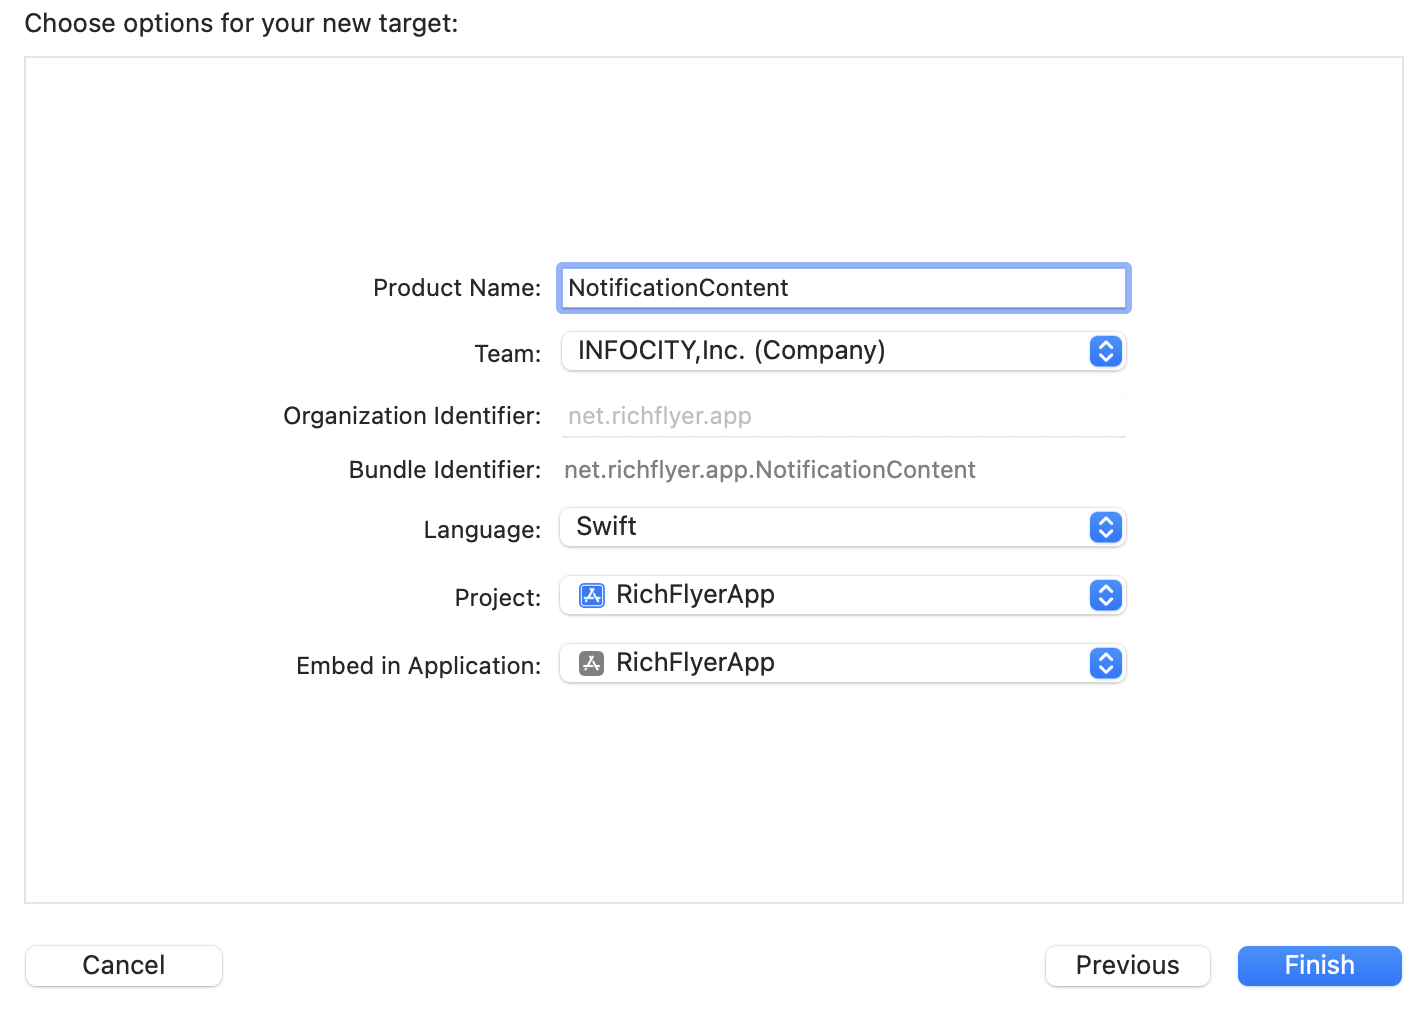Click the 'Organization Identifier:' label
Image resolution: width=1428 pixels, height=1012 pixels.
point(412,416)
